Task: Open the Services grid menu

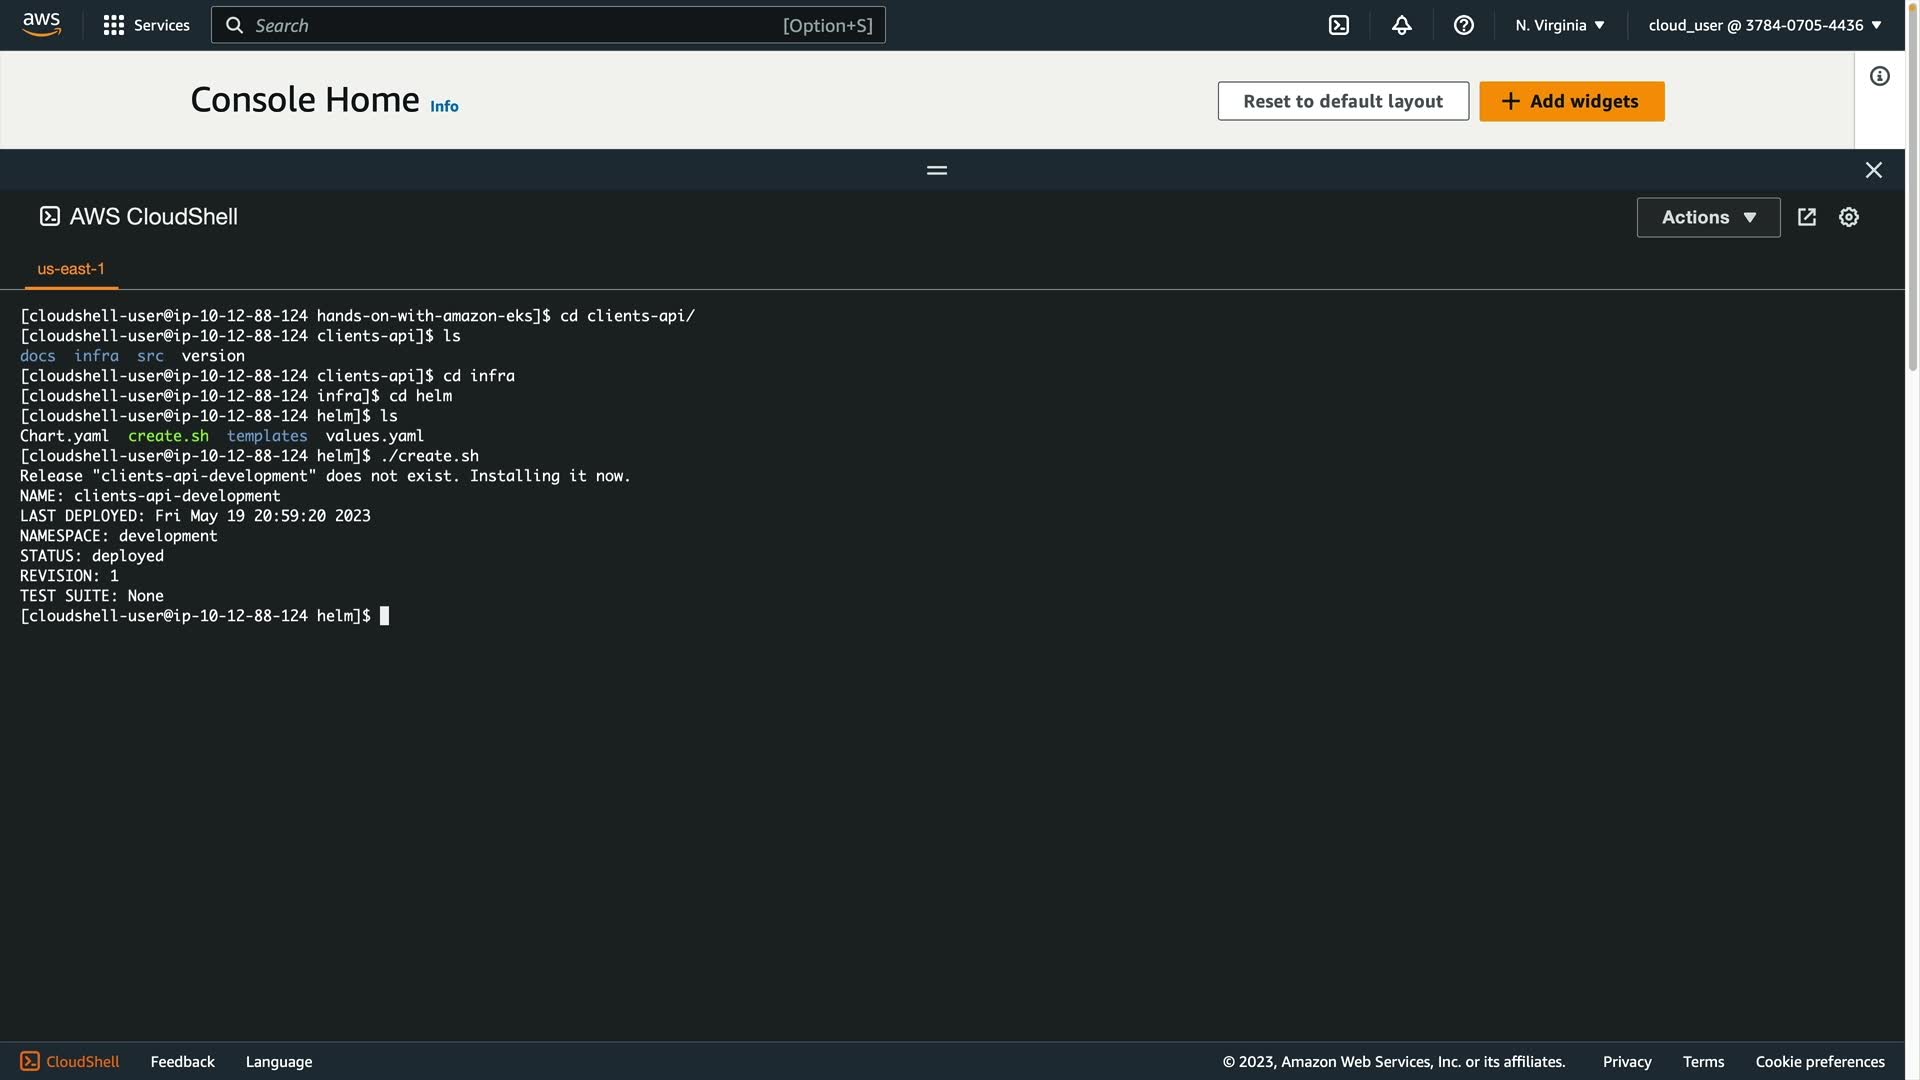Action: pos(146,25)
